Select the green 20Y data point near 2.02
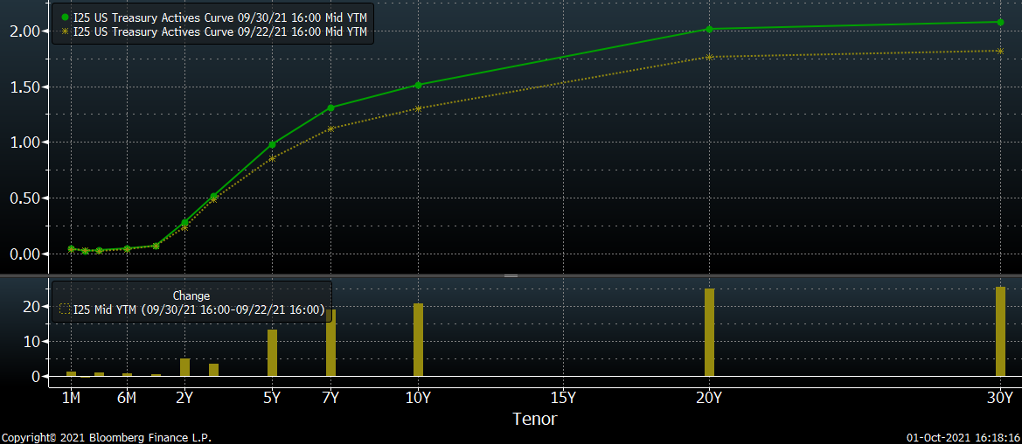This screenshot has height=444, width=1022. [709, 29]
